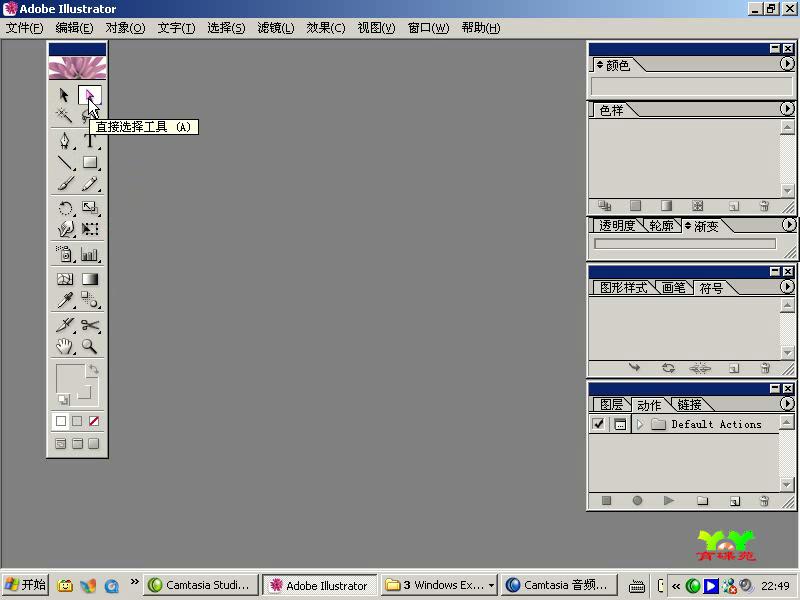Open the 渐变 panel flyout menu
Screen dimensions: 800x600
[x=788, y=224]
